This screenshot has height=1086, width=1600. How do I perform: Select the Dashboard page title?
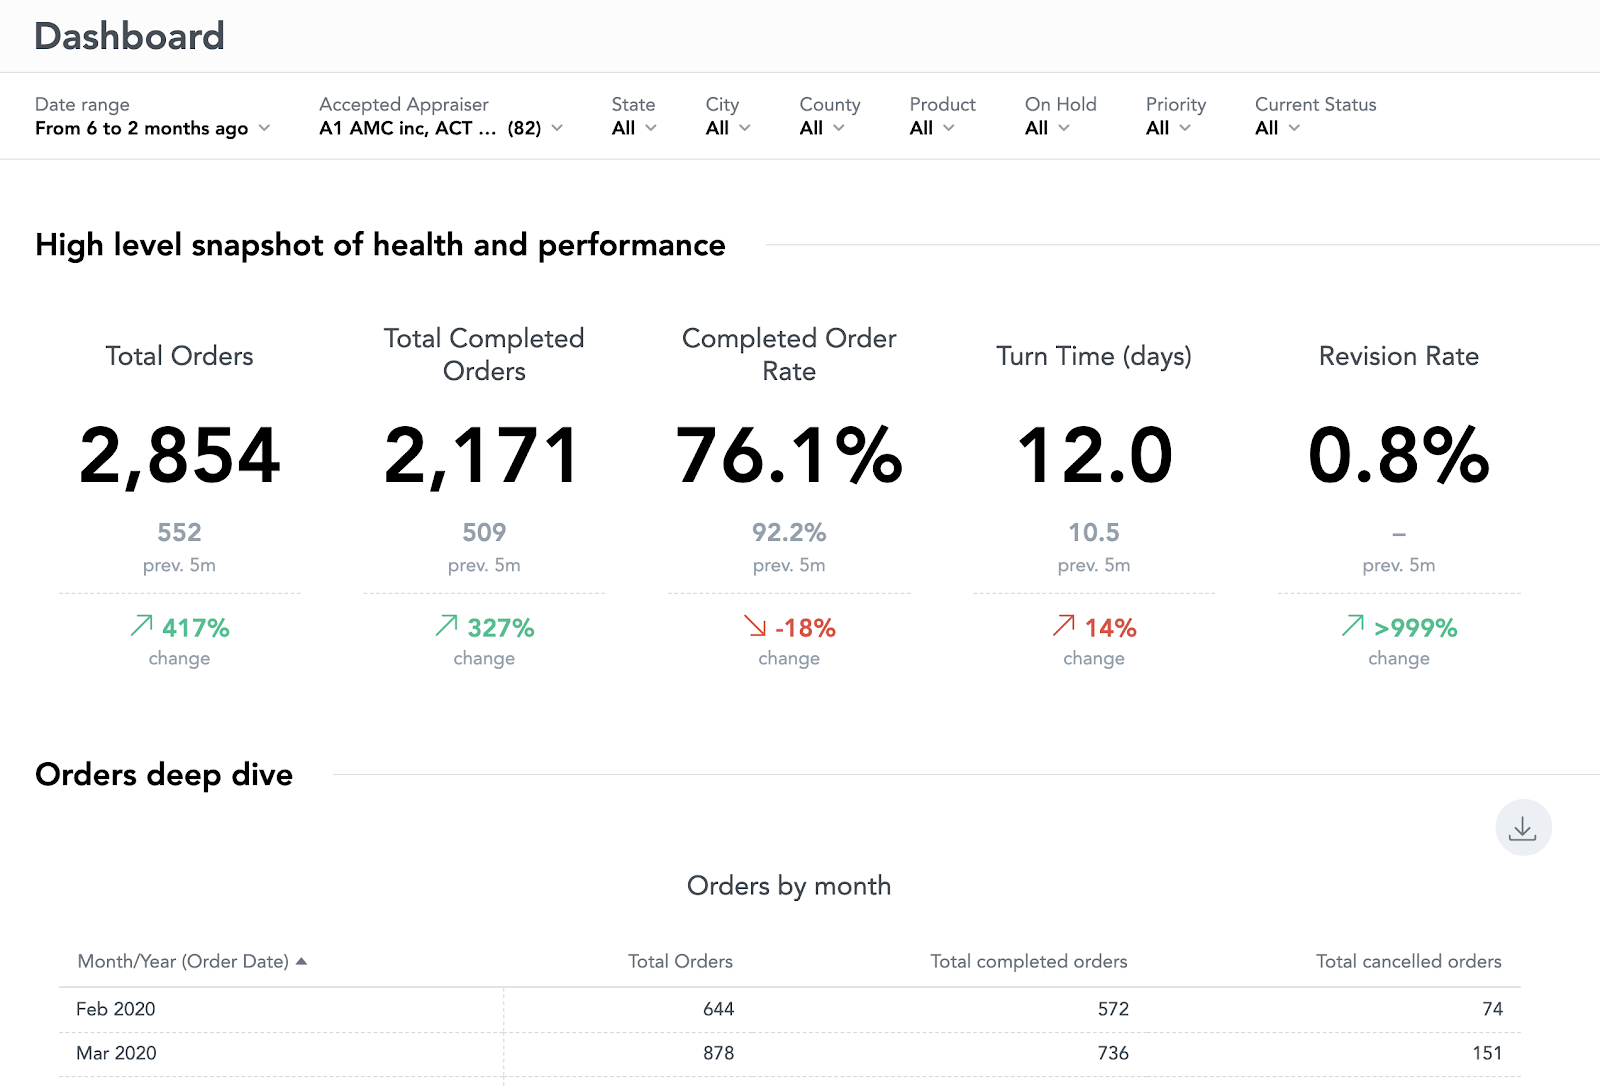pyautogui.click(x=129, y=36)
